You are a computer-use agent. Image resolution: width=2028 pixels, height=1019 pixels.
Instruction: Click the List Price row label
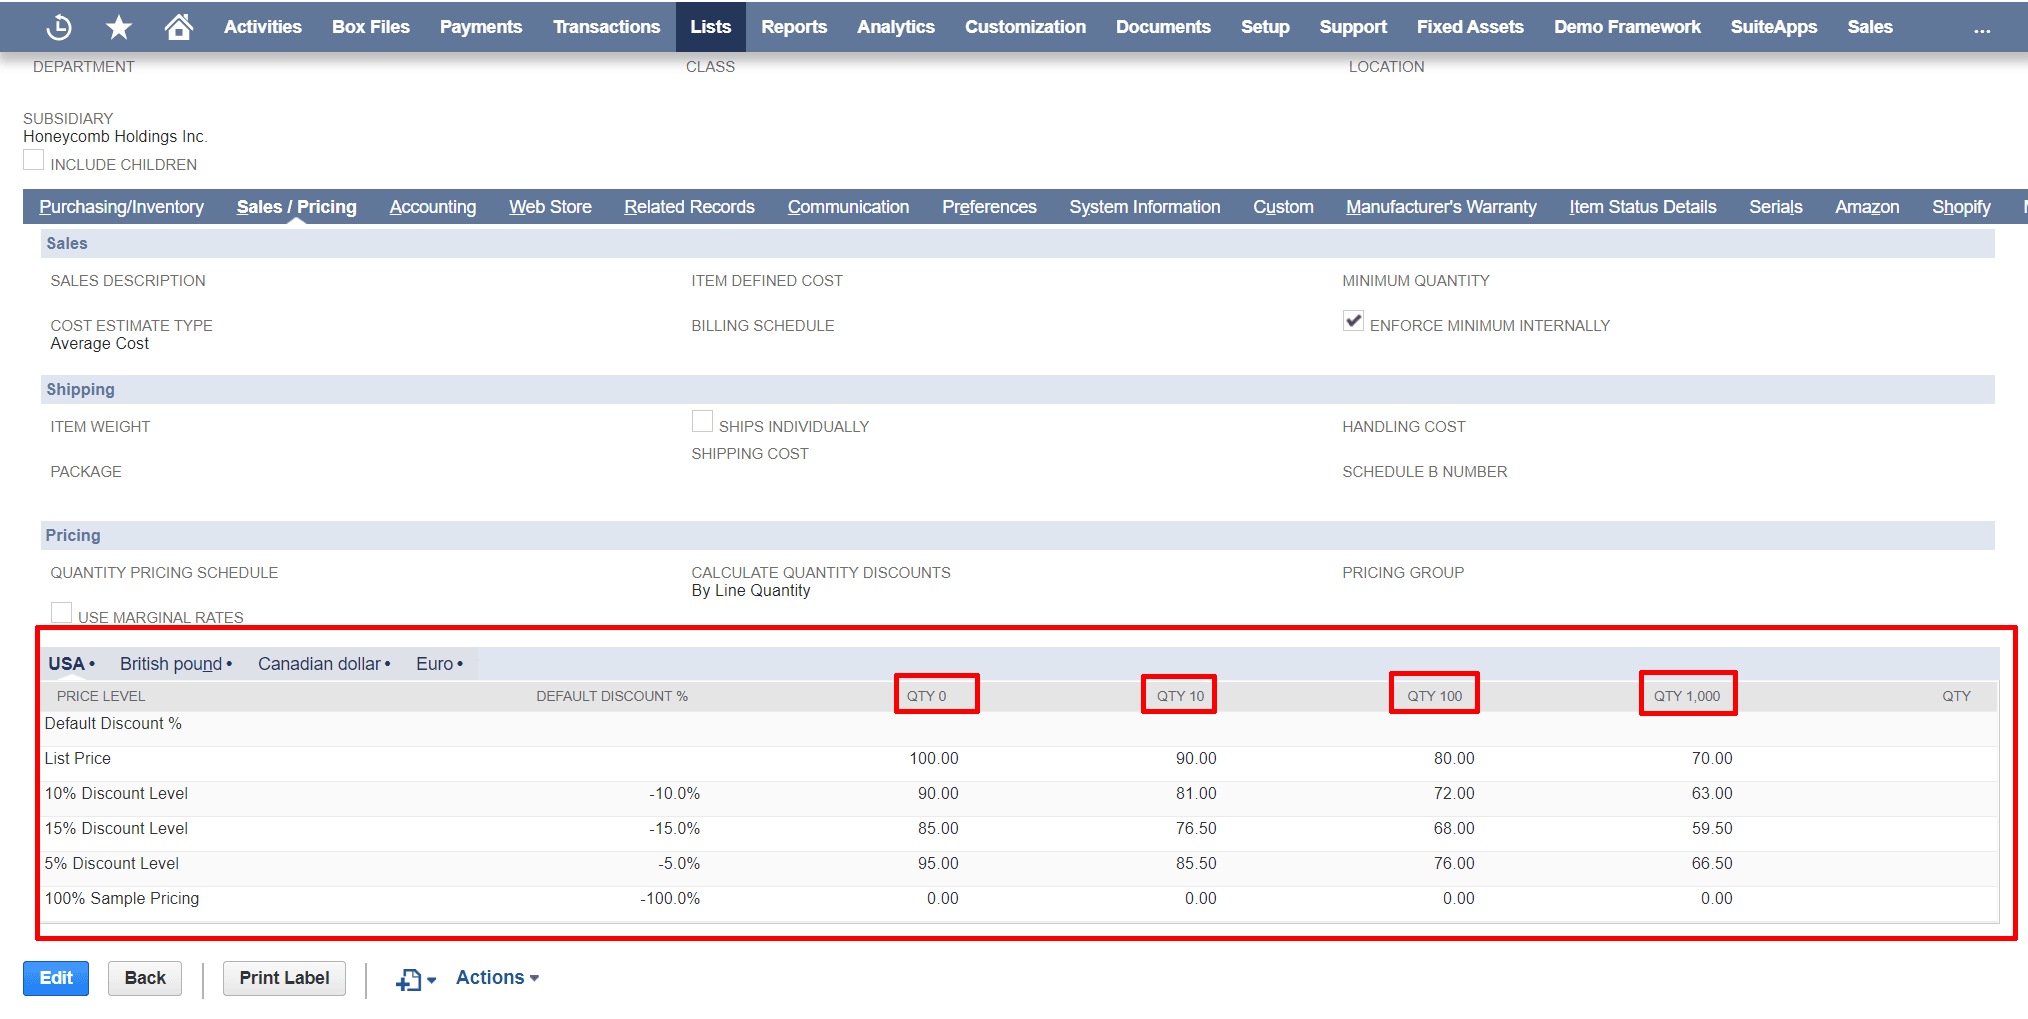78,759
